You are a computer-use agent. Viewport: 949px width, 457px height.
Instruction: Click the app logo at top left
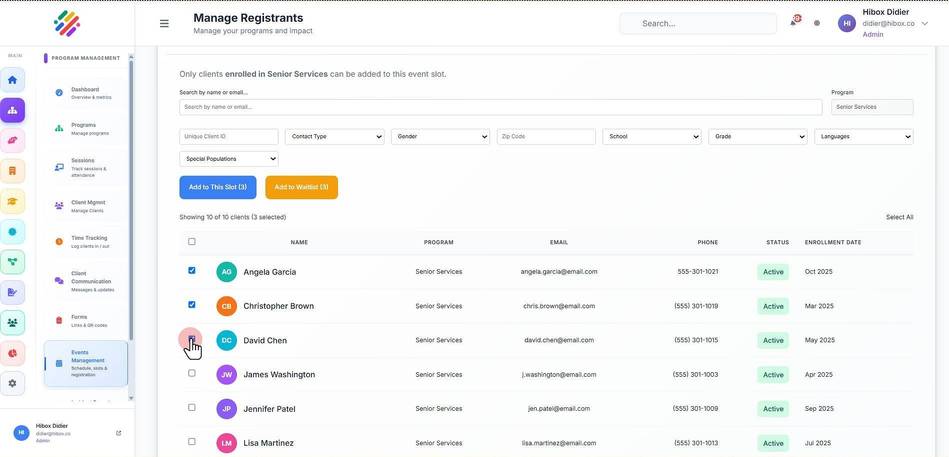coord(67,23)
